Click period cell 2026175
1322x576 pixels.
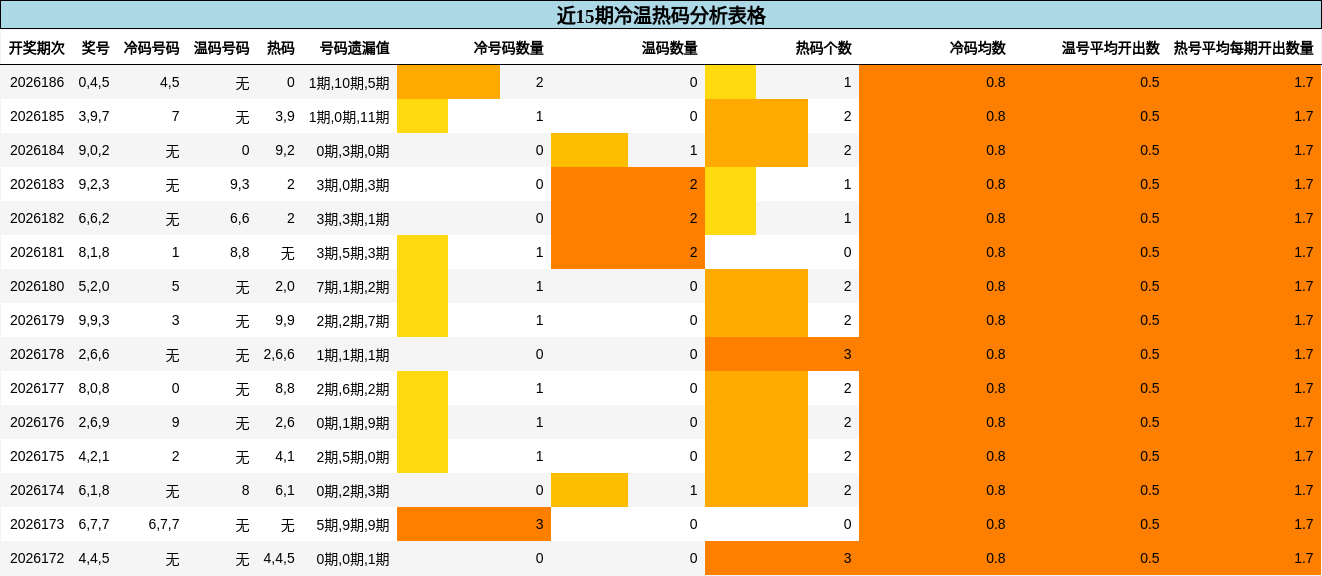pos(37,456)
